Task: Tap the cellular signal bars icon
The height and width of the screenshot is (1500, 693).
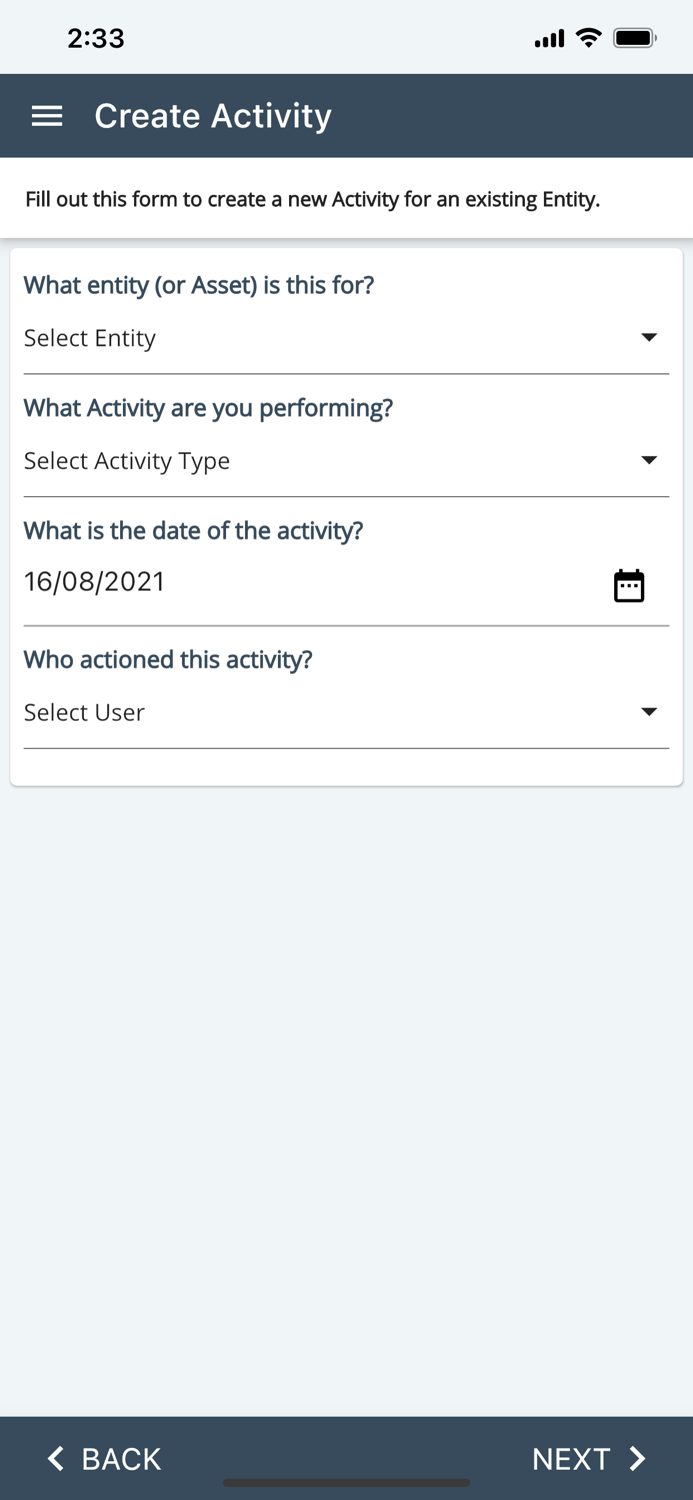Action: tap(549, 38)
